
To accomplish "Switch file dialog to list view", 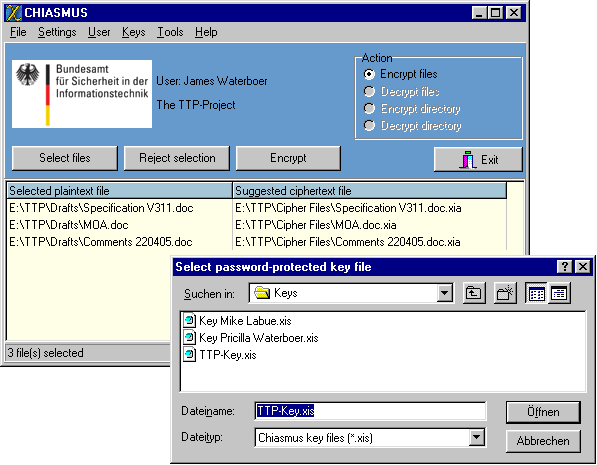I will tap(536, 293).
